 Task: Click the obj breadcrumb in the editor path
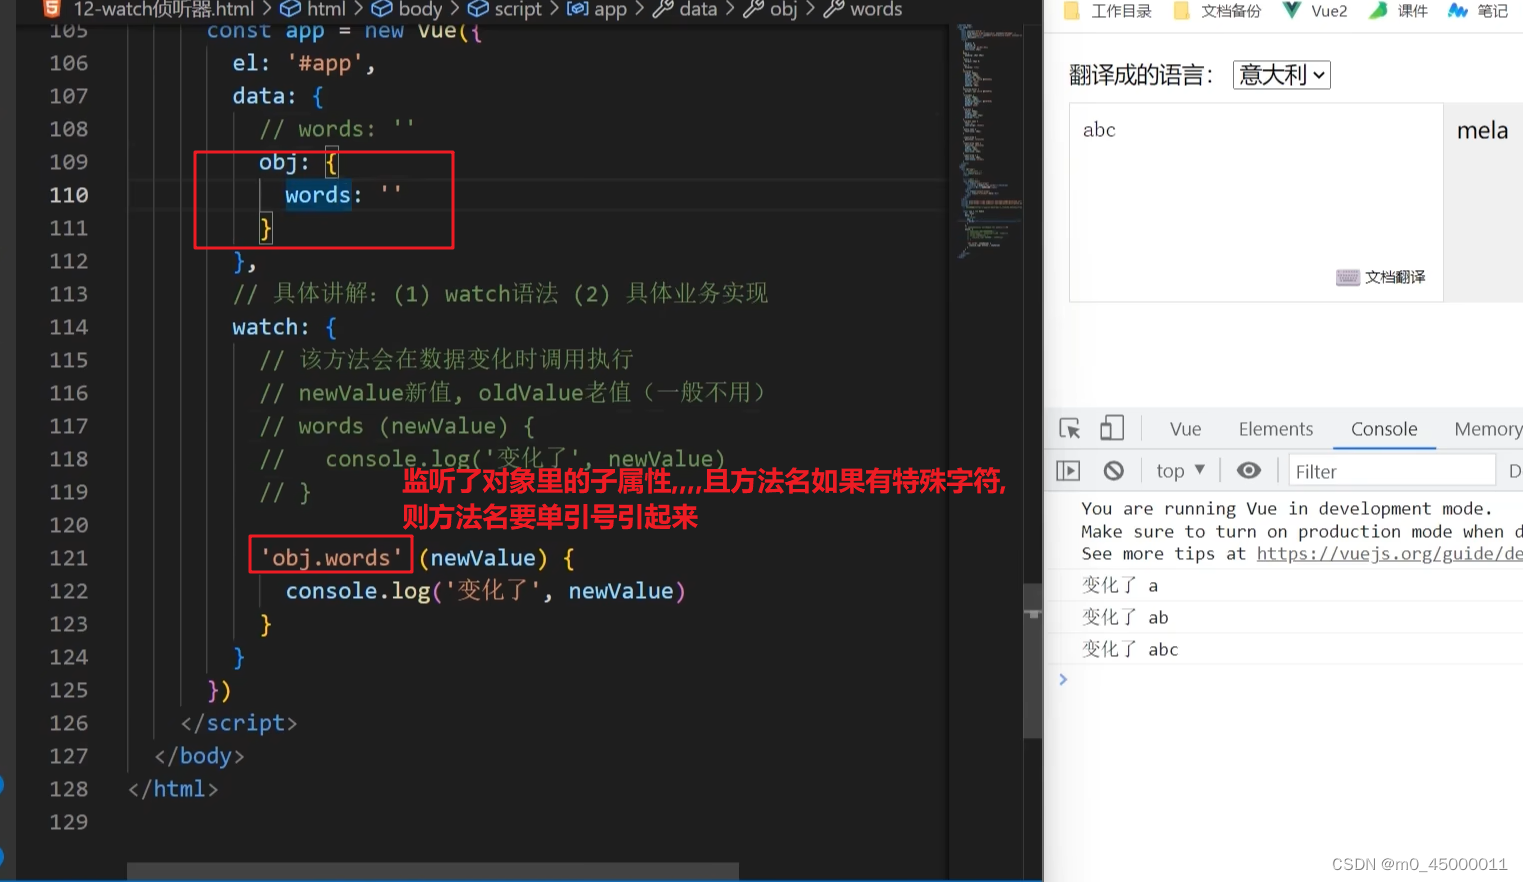point(783,10)
